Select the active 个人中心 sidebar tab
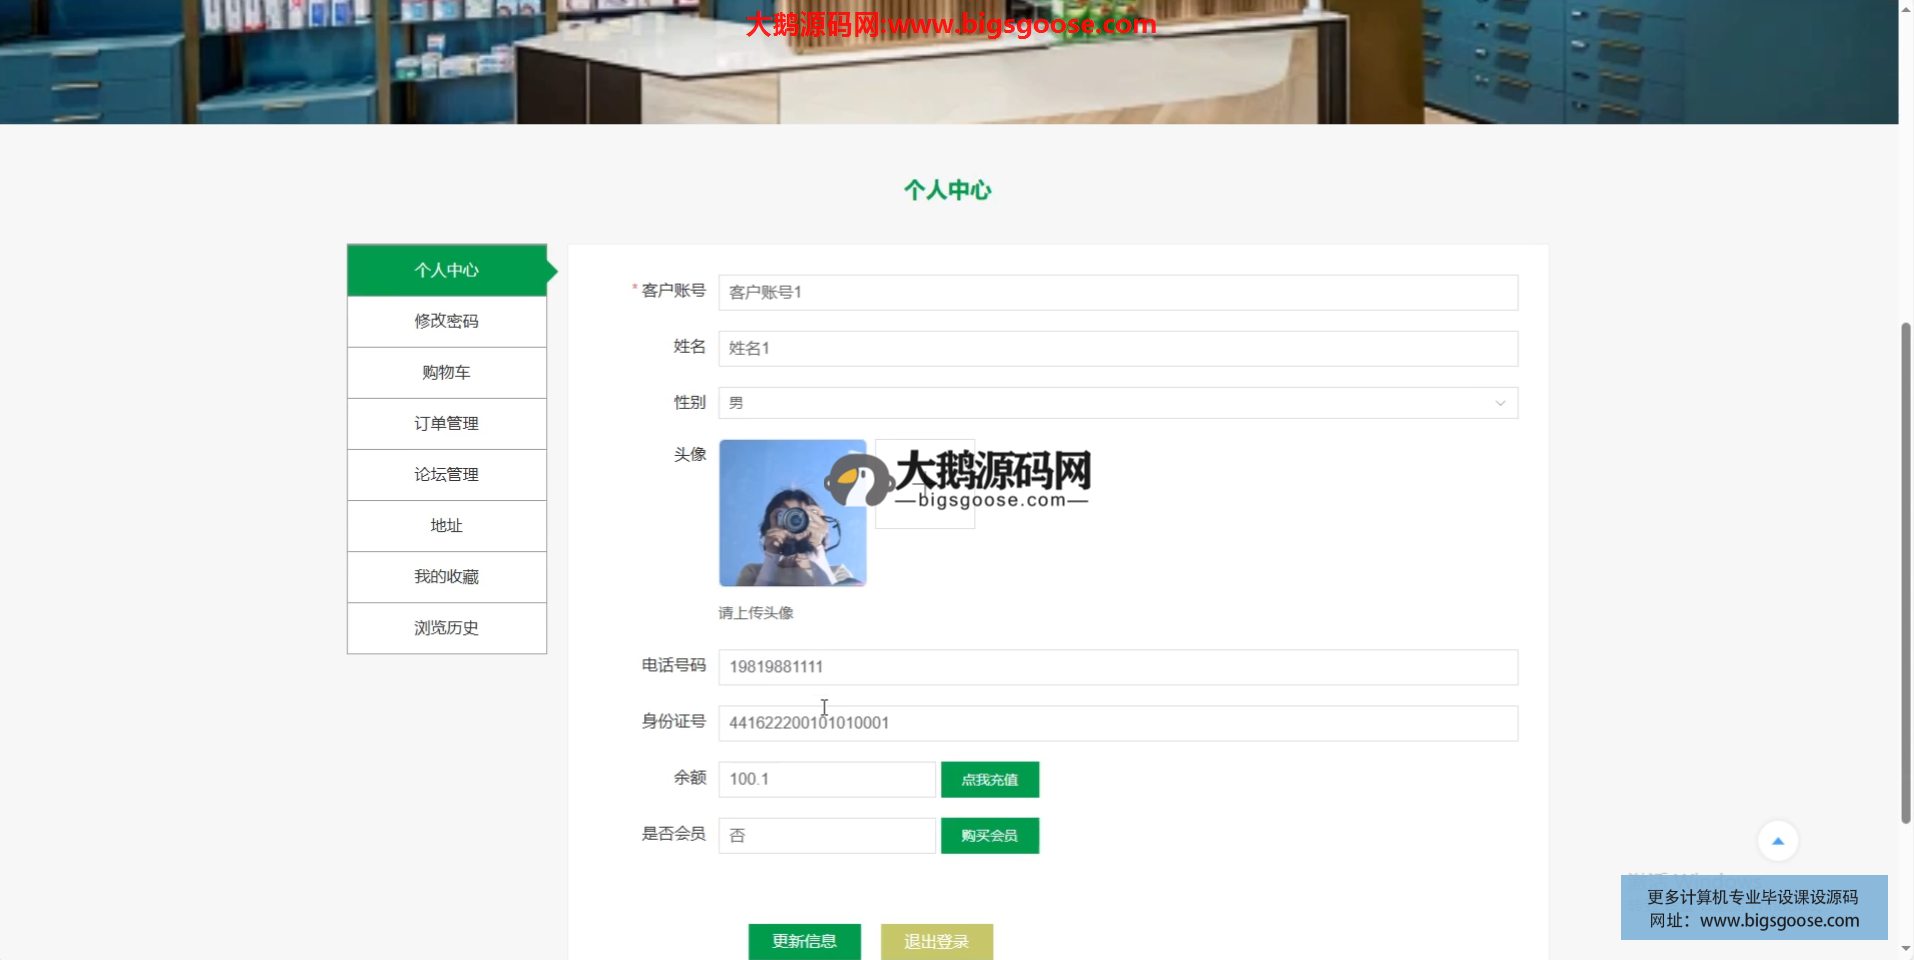This screenshot has width=1914, height=960. click(x=446, y=270)
